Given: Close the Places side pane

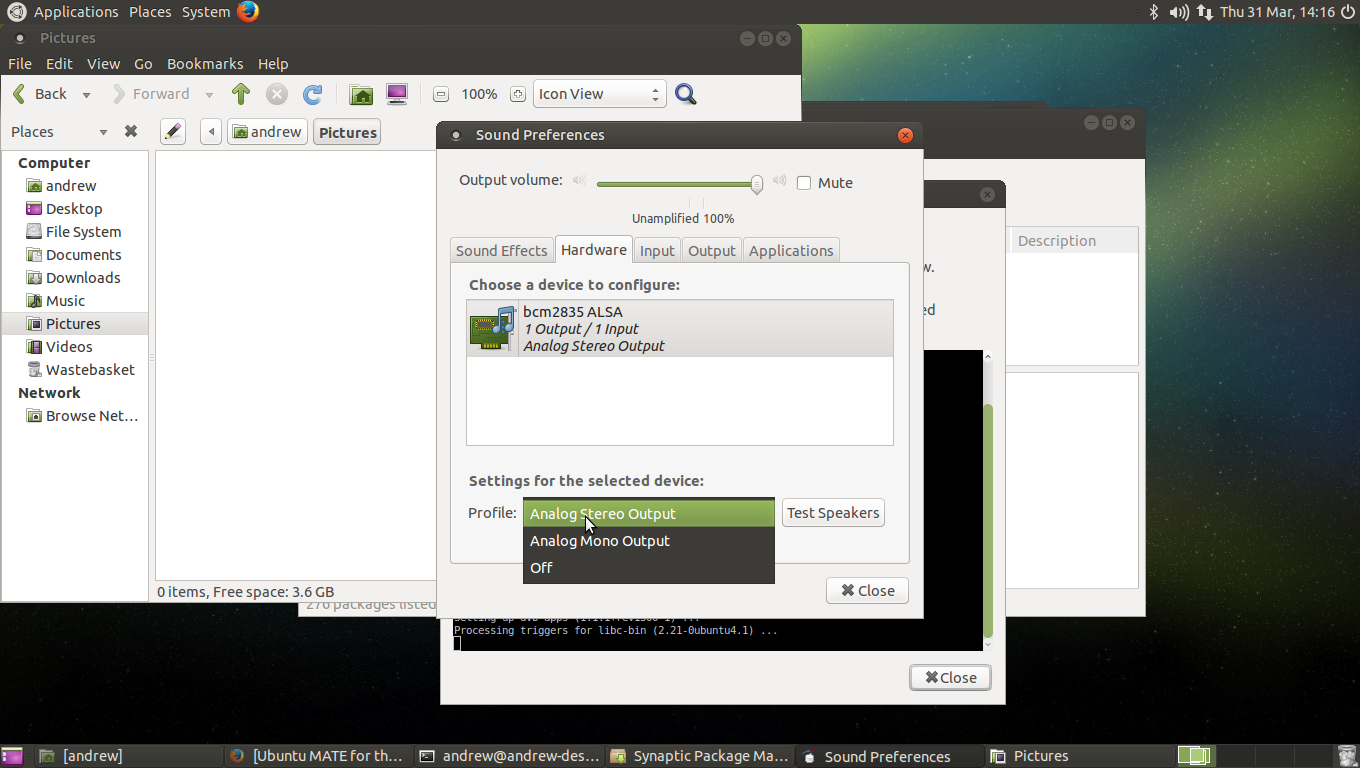Looking at the screenshot, I should point(130,132).
